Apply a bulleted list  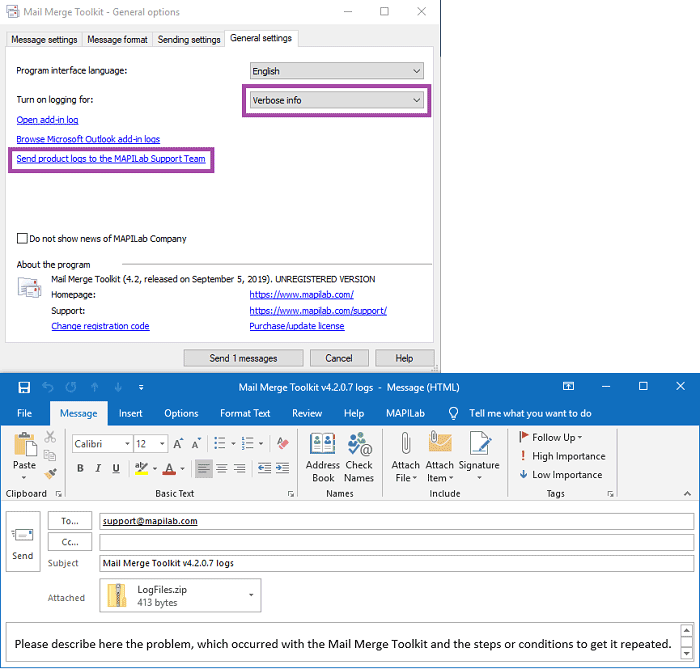tap(219, 443)
